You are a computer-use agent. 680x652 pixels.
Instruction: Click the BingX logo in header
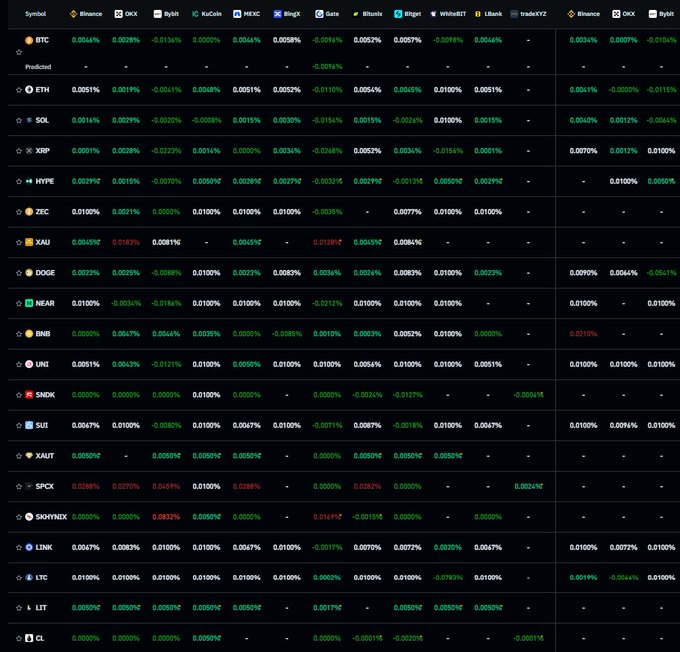coord(278,14)
